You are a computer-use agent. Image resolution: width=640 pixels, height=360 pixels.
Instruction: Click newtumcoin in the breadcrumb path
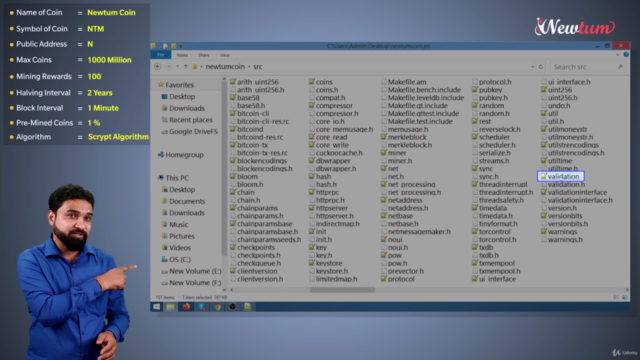point(225,67)
